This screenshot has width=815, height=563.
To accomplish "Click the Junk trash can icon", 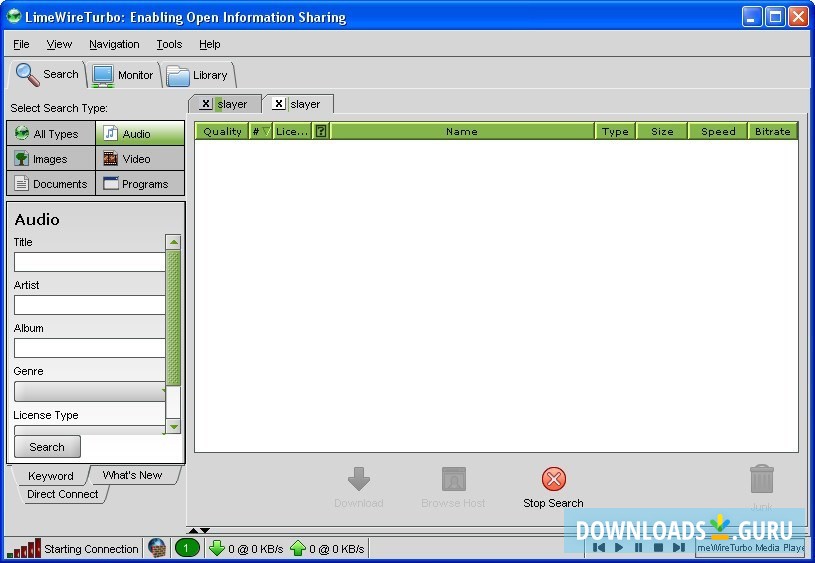I will (x=761, y=479).
